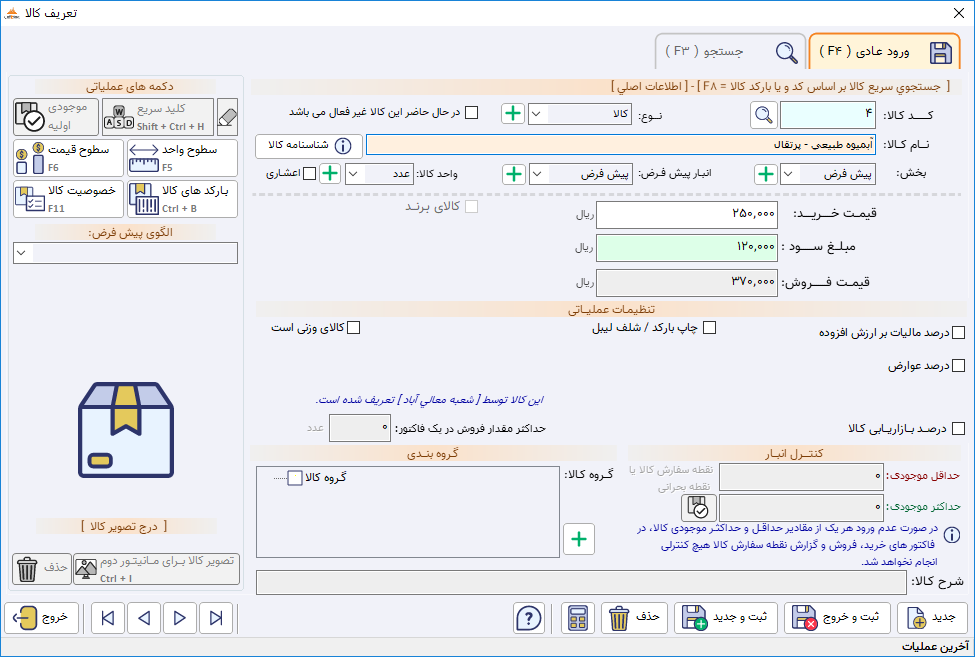Add a new default warehouse with plus icon
The height and width of the screenshot is (657, 975).
514,174
